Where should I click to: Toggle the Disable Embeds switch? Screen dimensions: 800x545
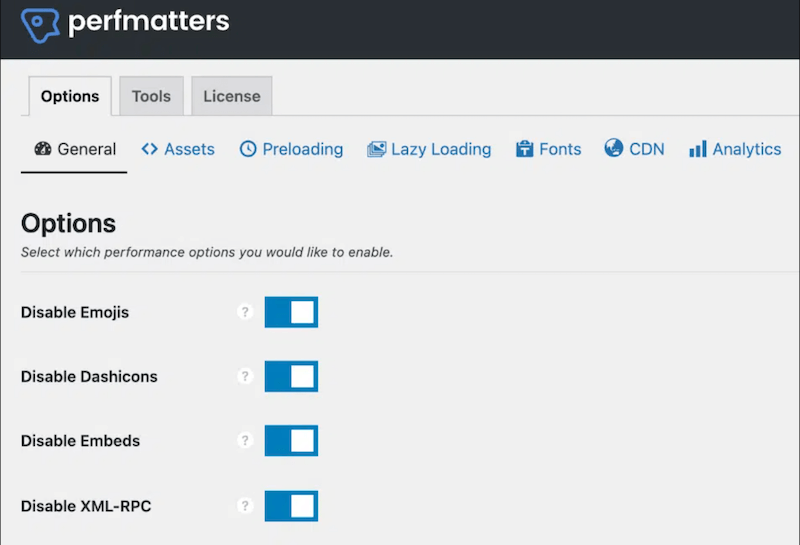pyautogui.click(x=291, y=440)
